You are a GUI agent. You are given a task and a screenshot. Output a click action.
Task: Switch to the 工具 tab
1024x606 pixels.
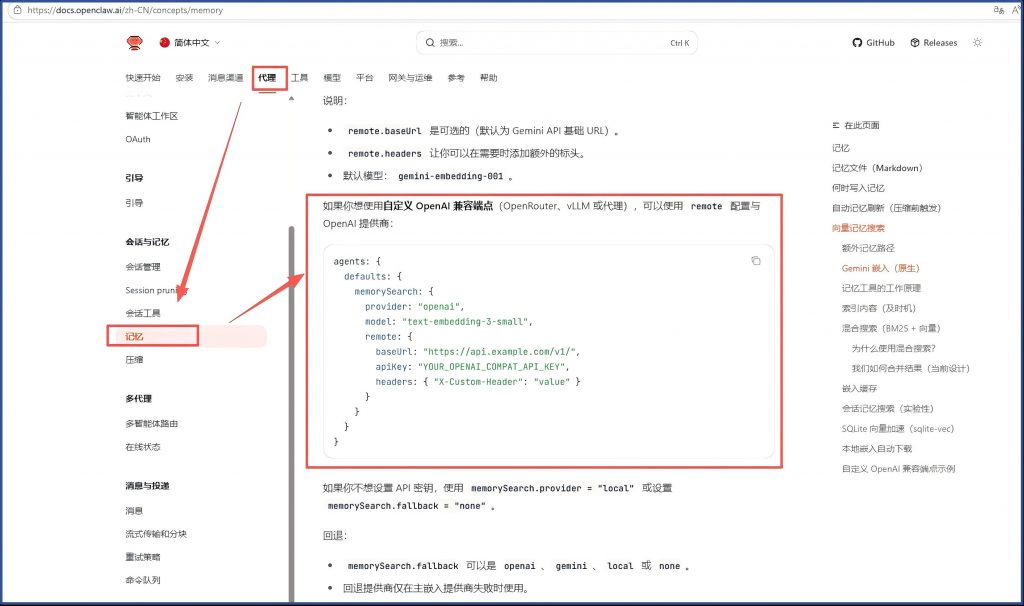(x=299, y=78)
